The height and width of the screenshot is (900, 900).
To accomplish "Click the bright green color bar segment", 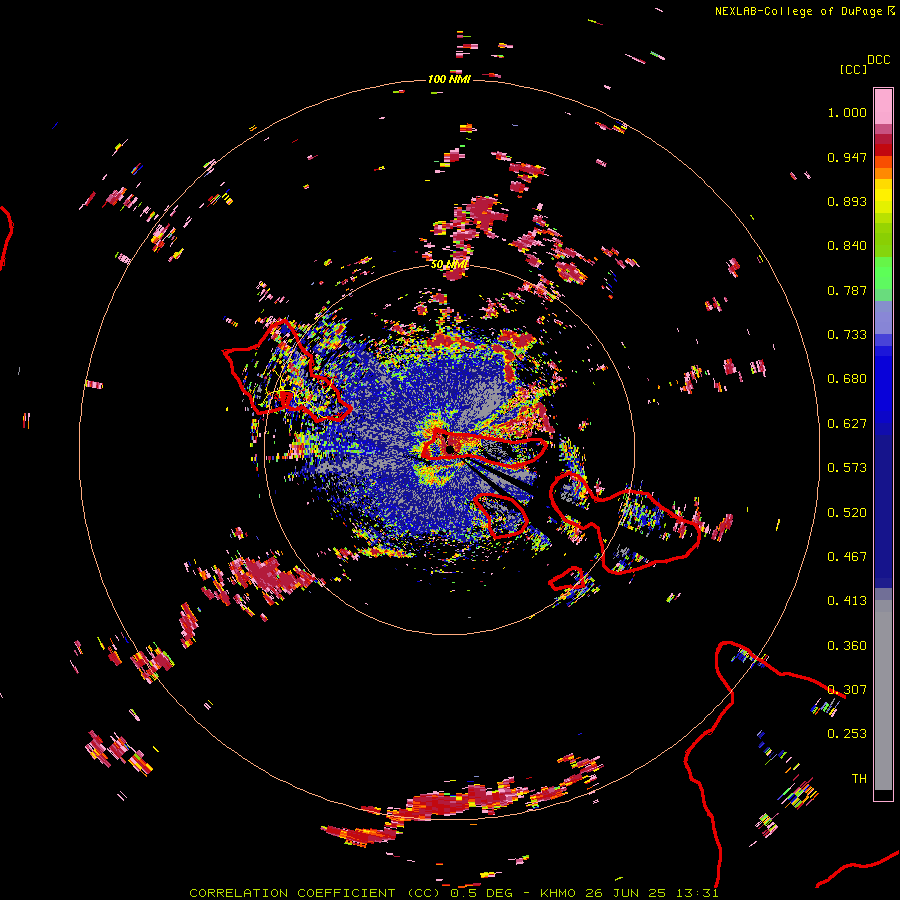I will coord(883,273).
